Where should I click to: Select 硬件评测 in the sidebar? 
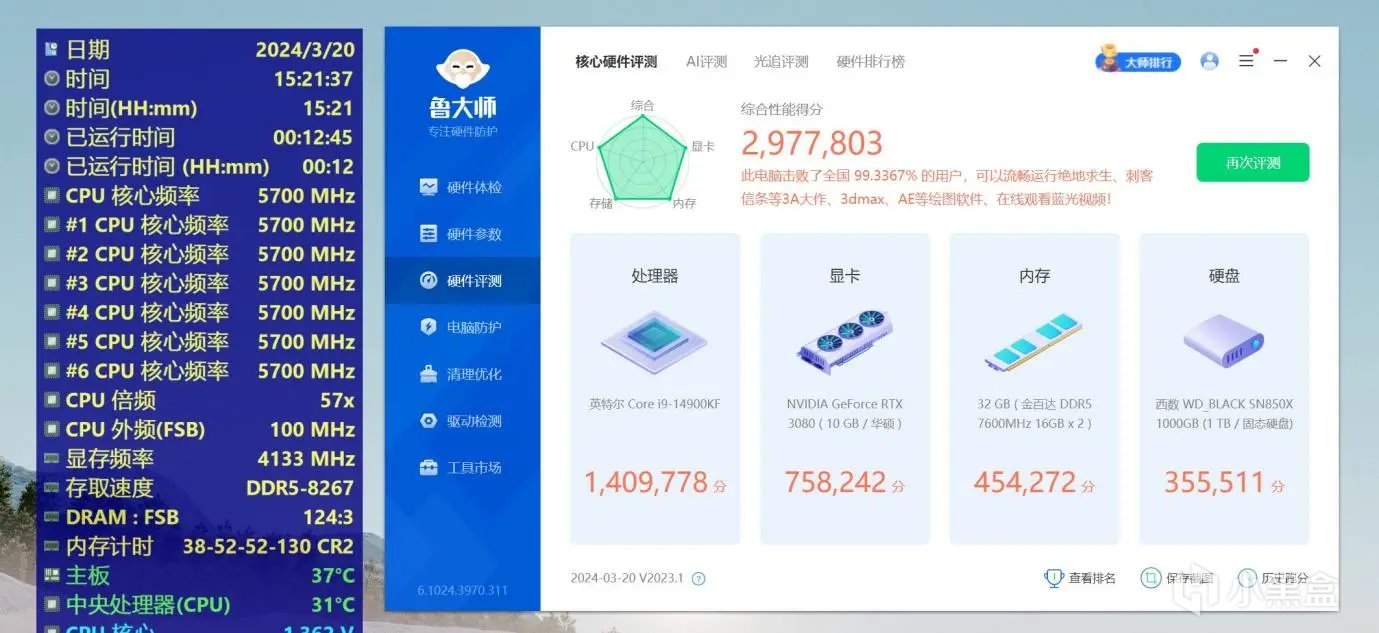(x=462, y=281)
